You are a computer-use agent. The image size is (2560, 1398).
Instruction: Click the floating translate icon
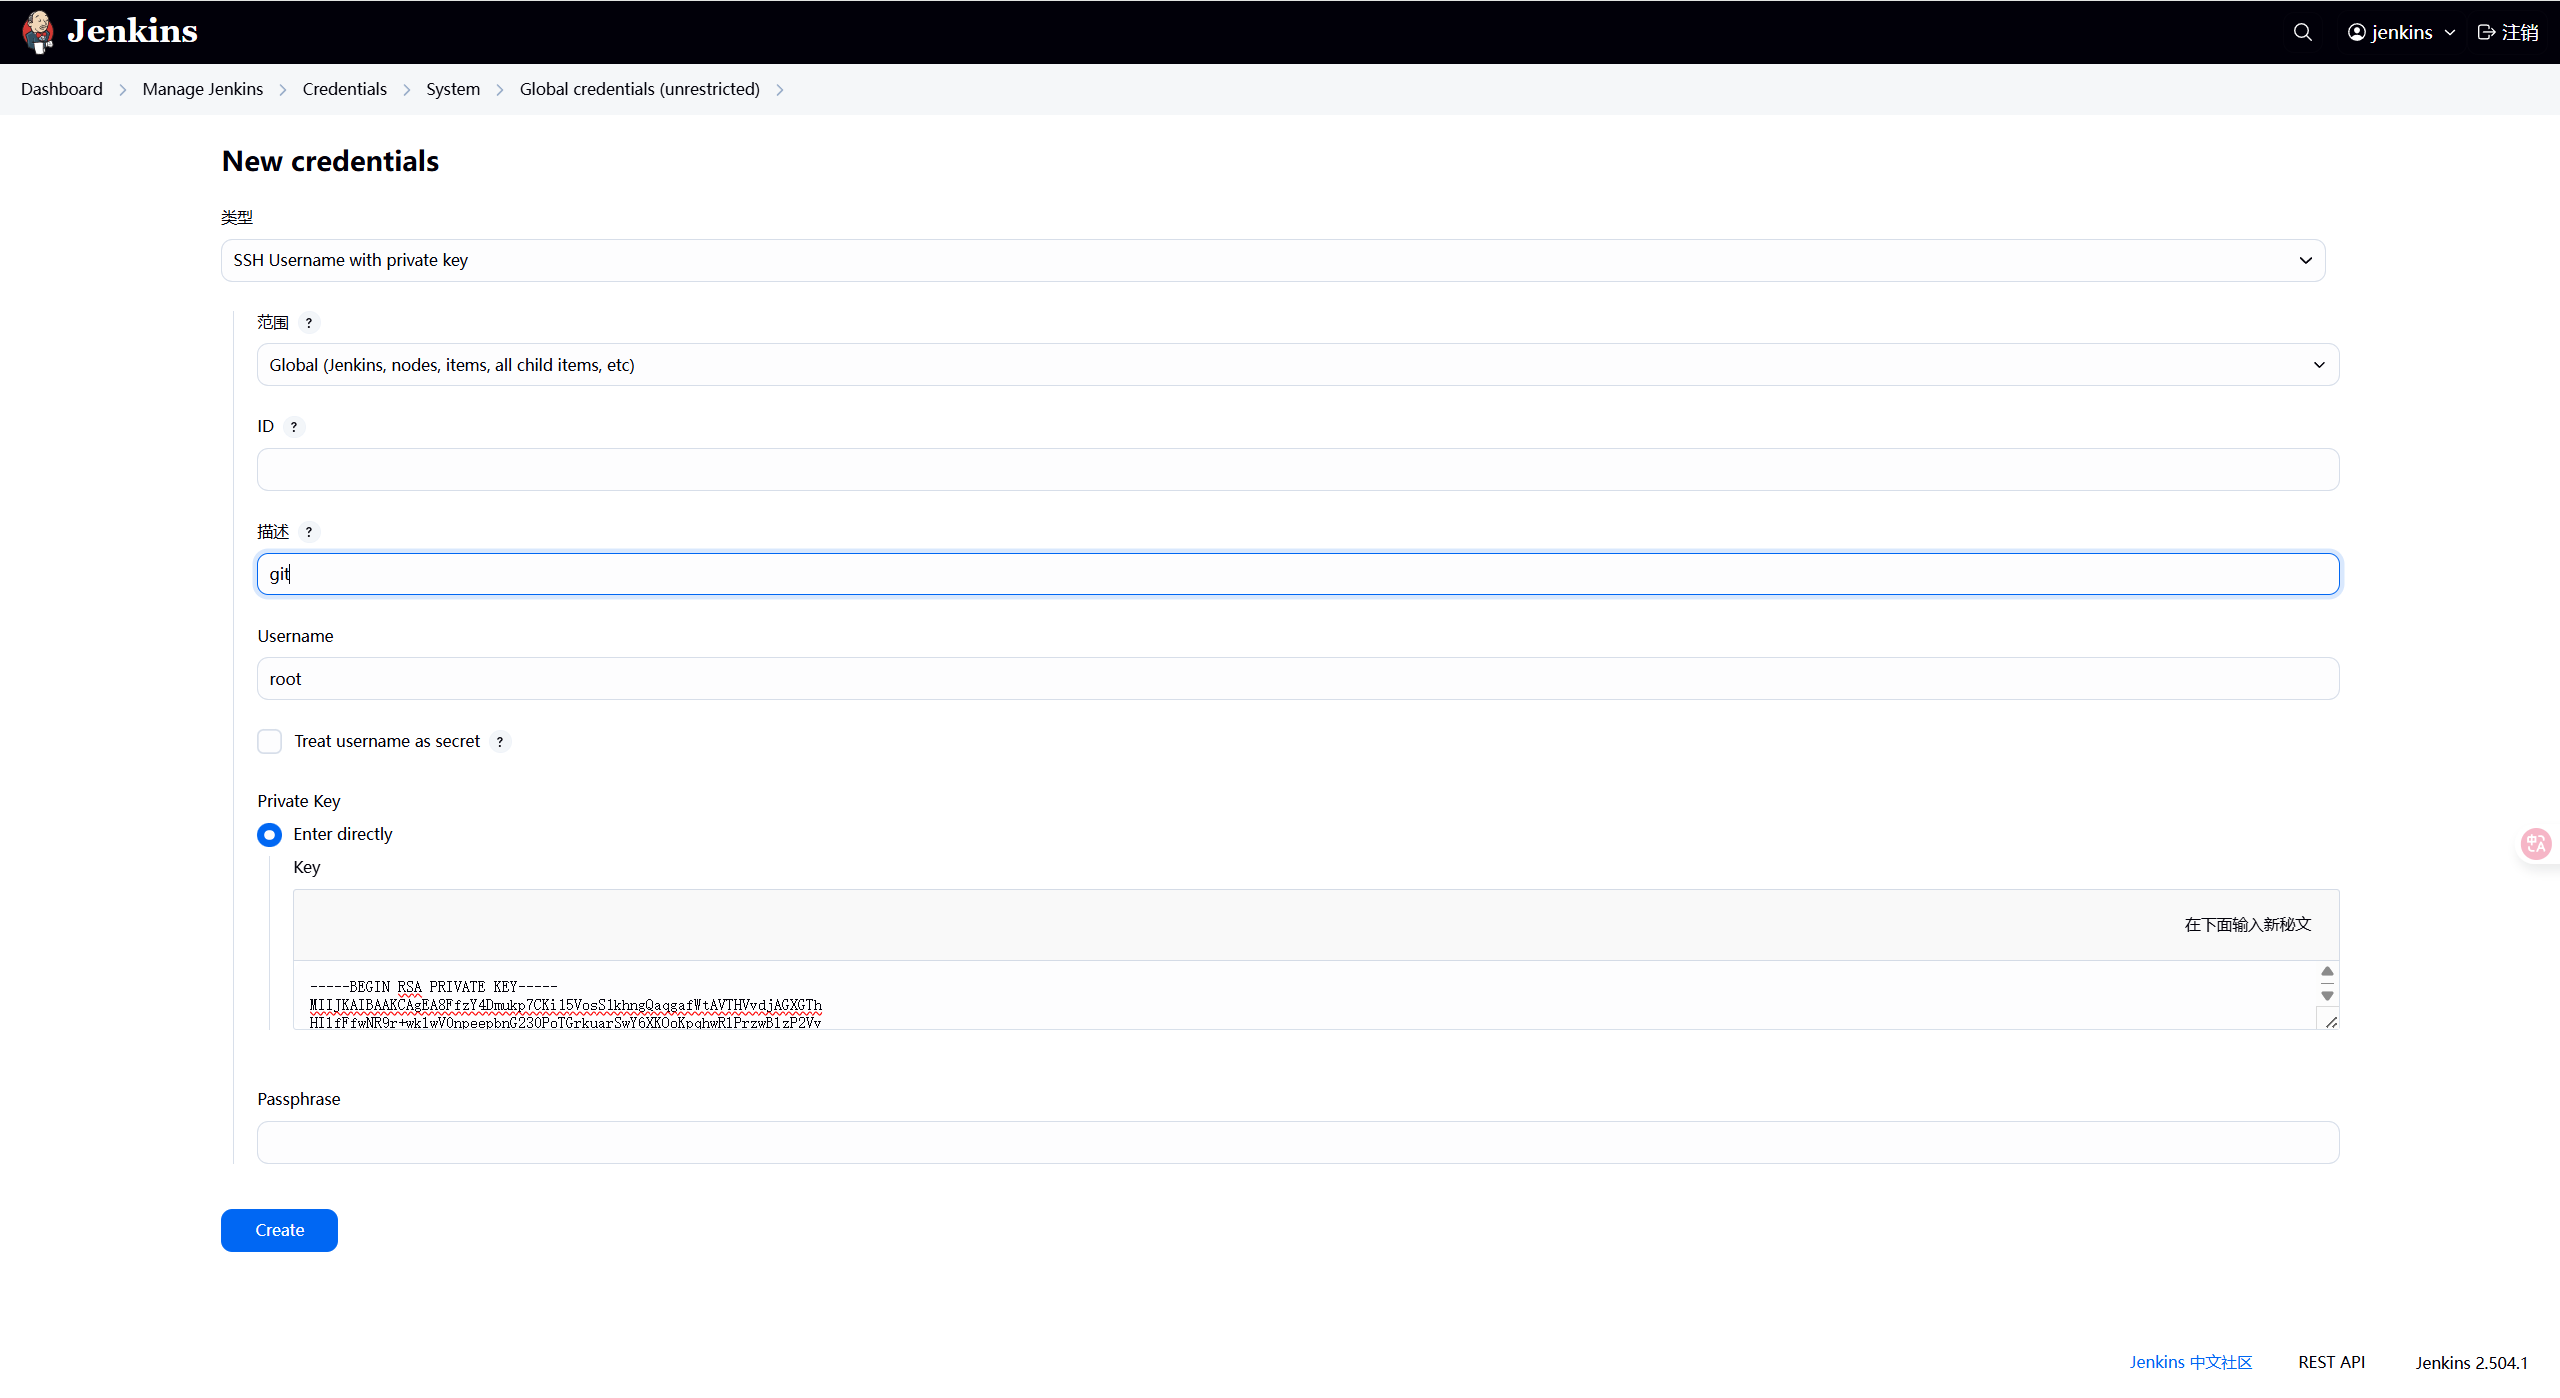(x=2536, y=845)
